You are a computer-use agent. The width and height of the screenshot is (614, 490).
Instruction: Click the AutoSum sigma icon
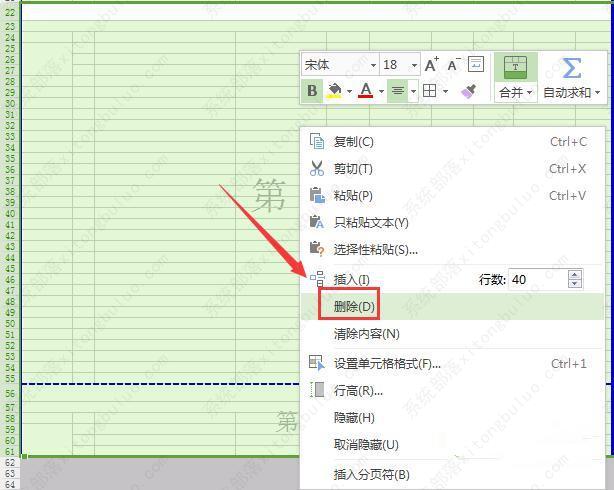[571, 68]
